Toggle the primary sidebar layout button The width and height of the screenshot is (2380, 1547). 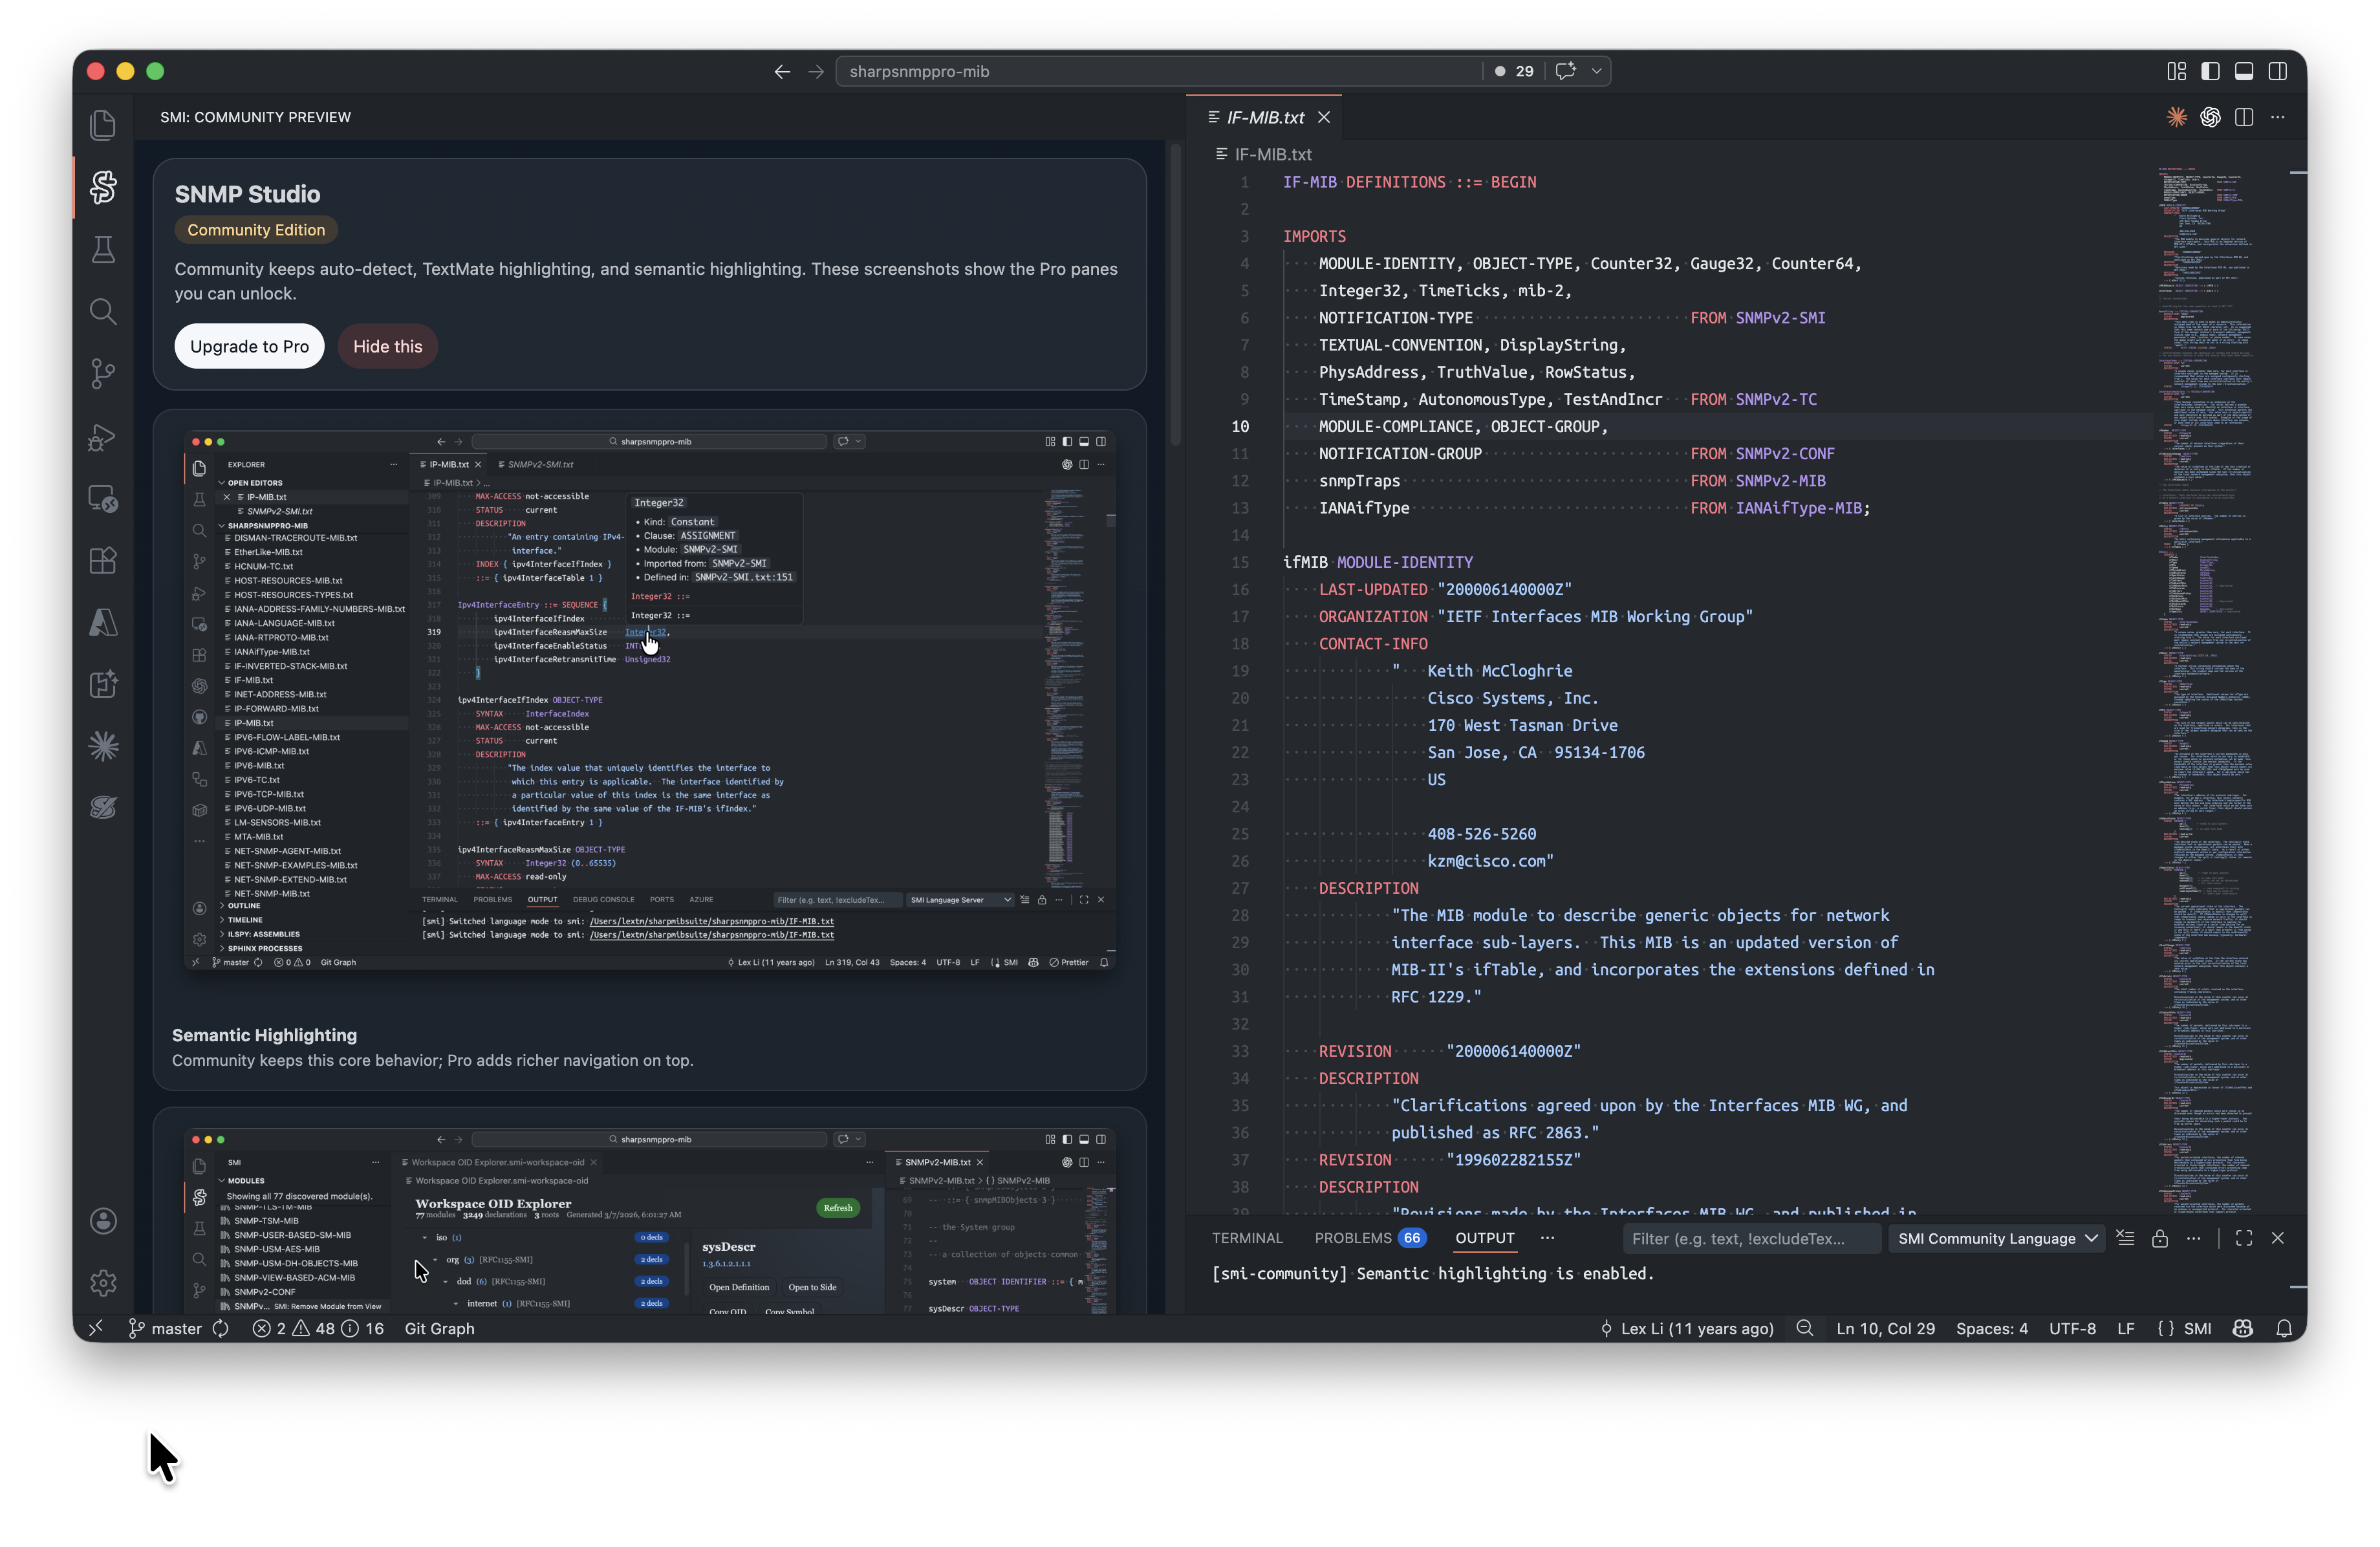click(2210, 71)
